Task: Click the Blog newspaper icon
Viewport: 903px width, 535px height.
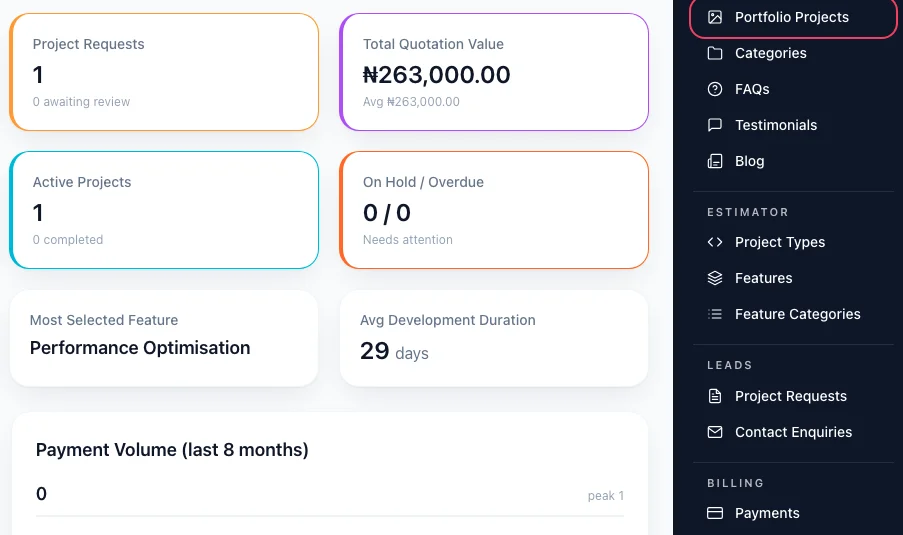Action: pos(715,161)
